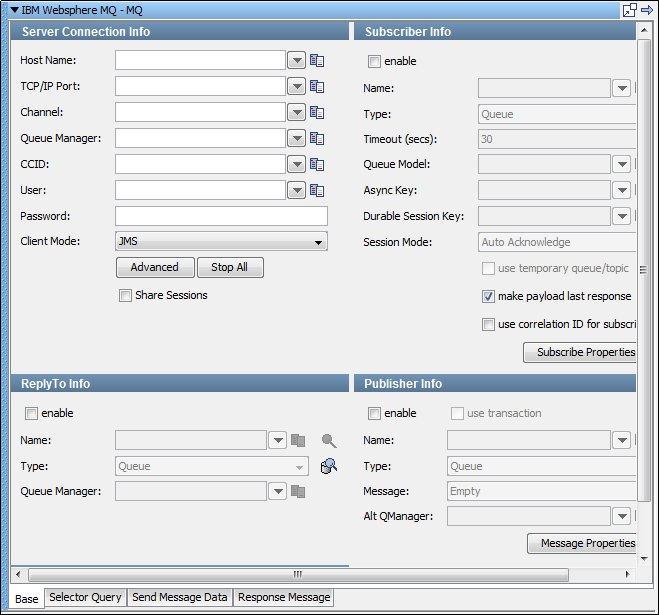Click into the TCP/IP Port field
The width and height of the screenshot is (659, 615).
[x=200, y=87]
